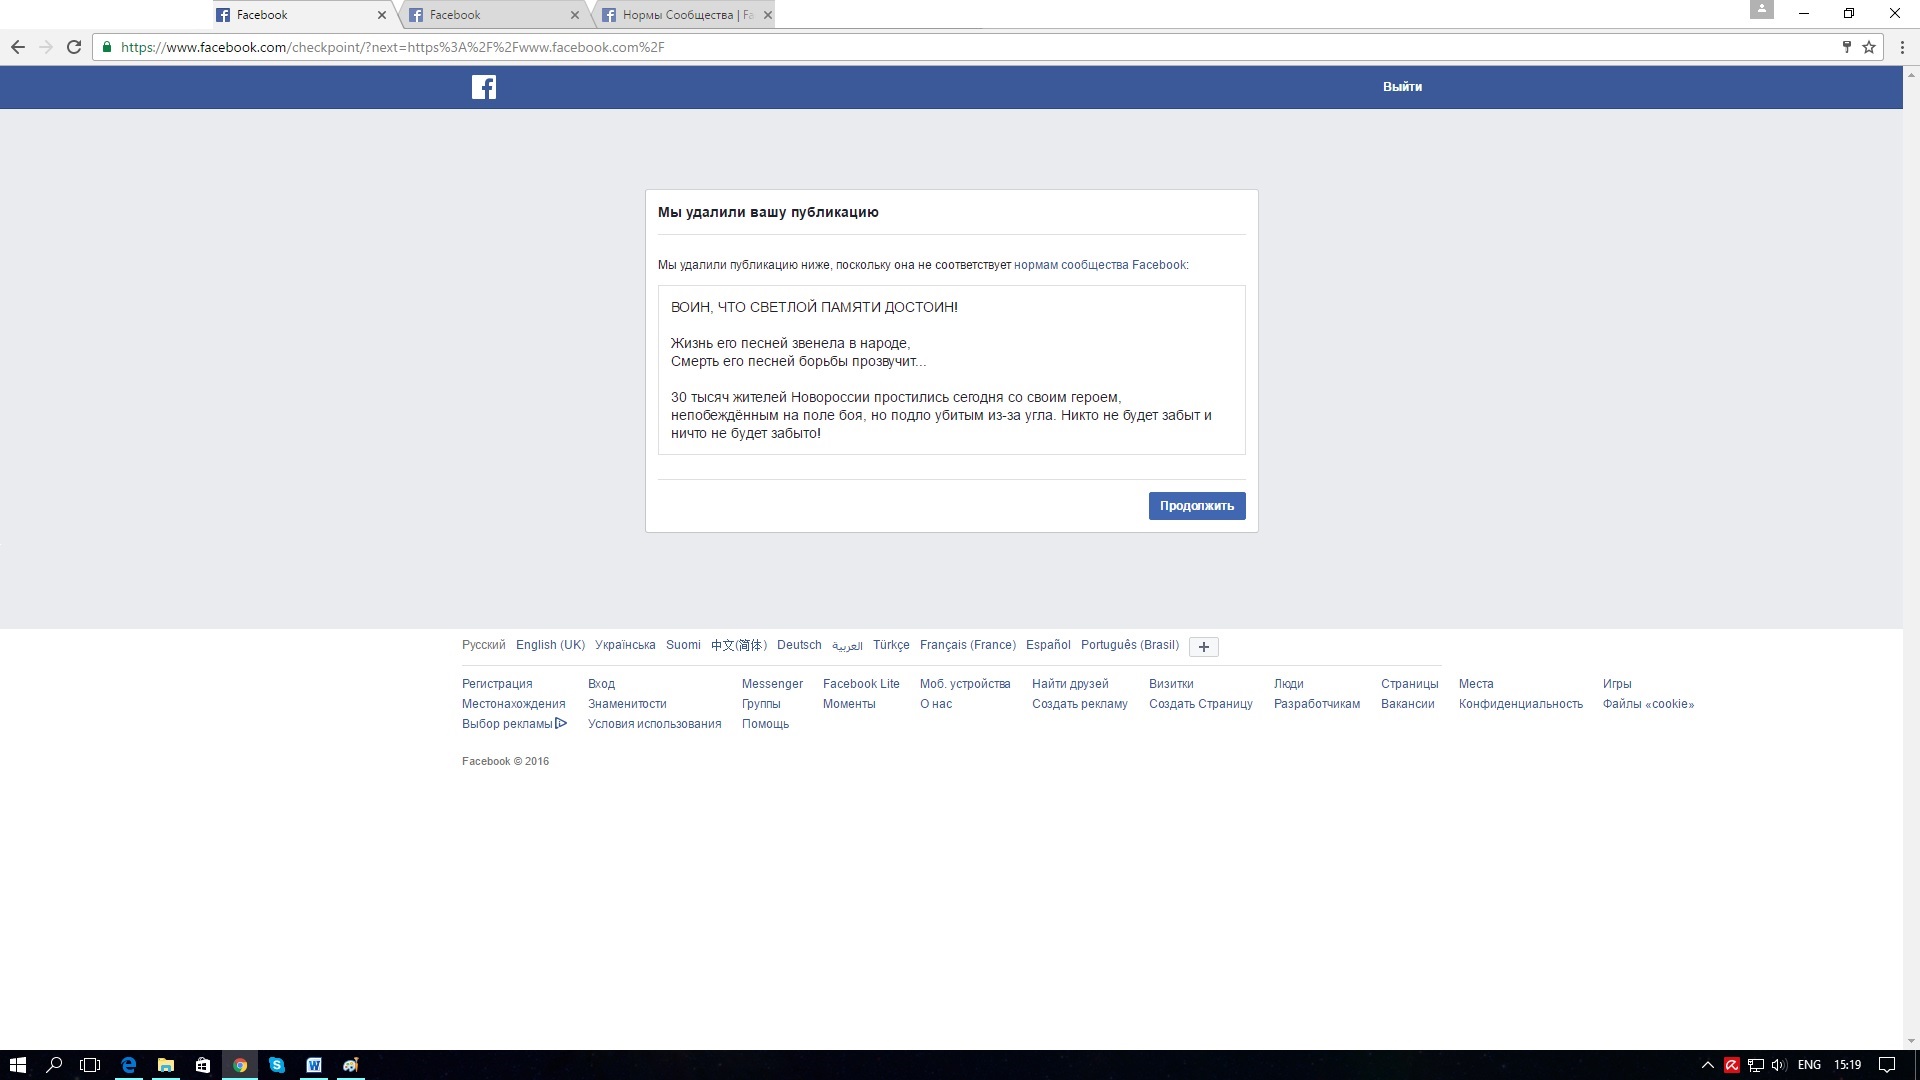Go forward with browser forward arrow
Screen dimensions: 1920x1080
(45, 47)
